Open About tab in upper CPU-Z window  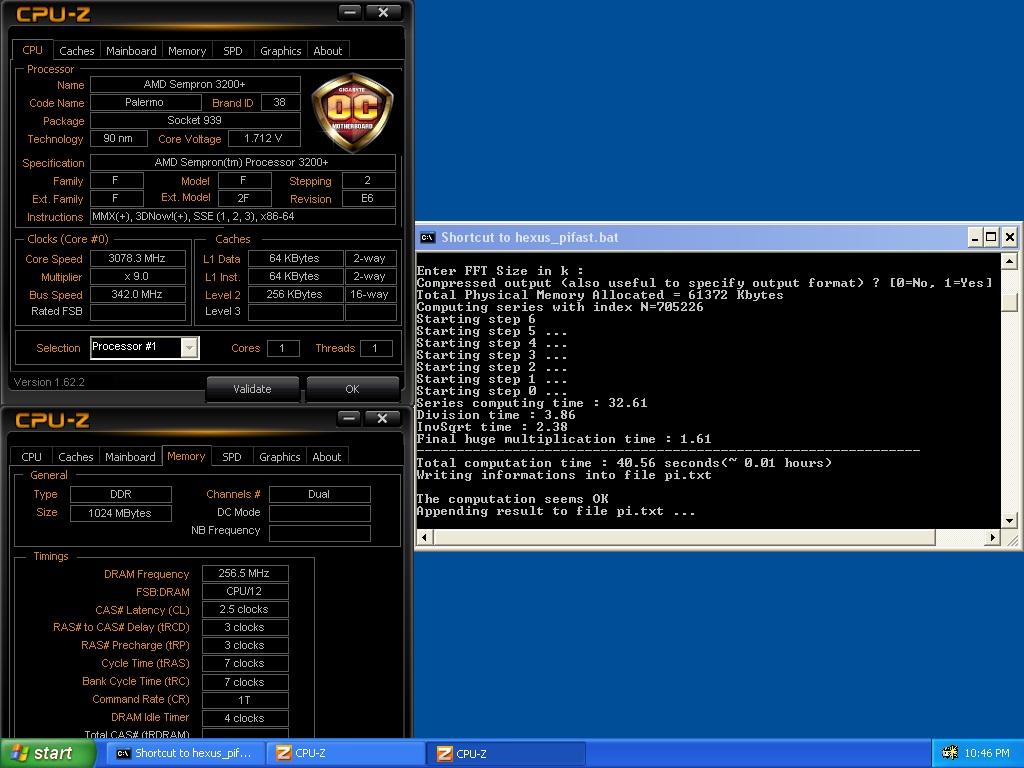[x=327, y=51]
